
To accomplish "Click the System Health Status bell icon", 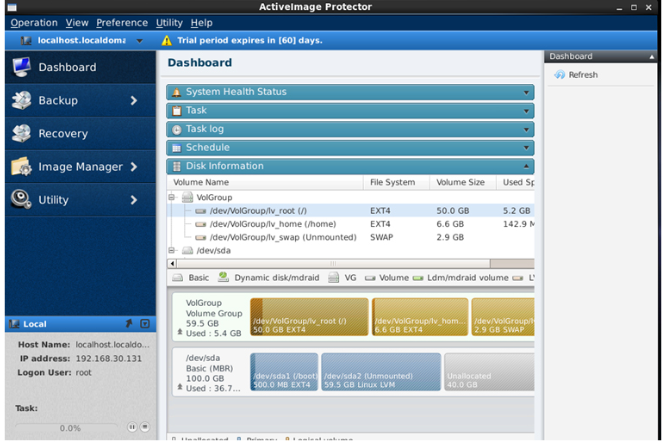I will 176,92.
